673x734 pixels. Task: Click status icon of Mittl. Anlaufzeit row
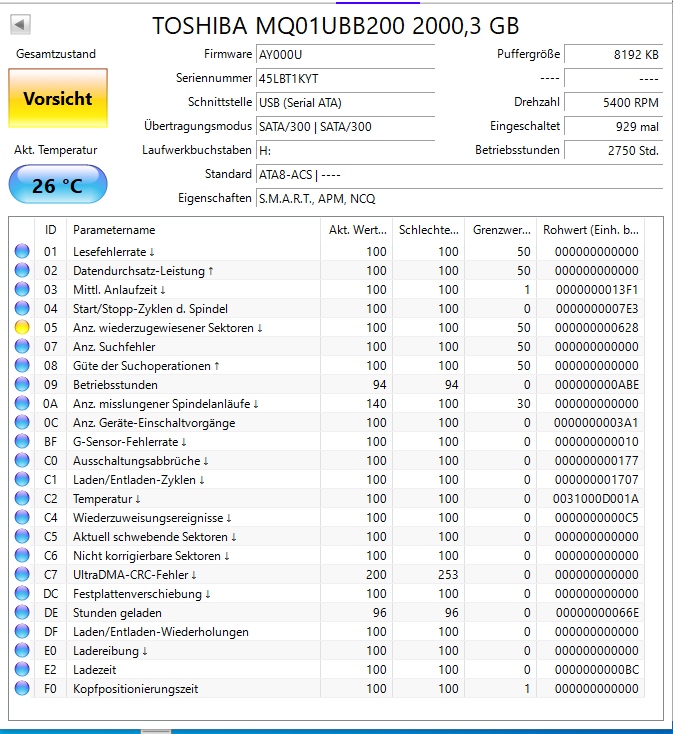coord(22,289)
